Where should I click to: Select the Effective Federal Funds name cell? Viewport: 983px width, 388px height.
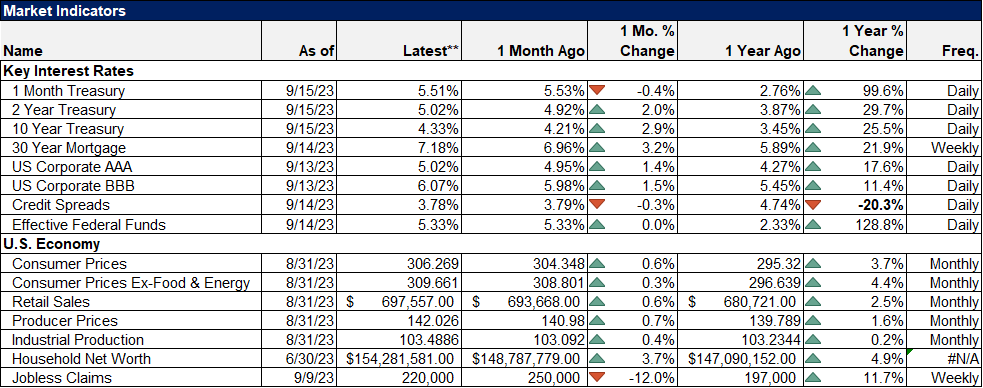point(130,224)
